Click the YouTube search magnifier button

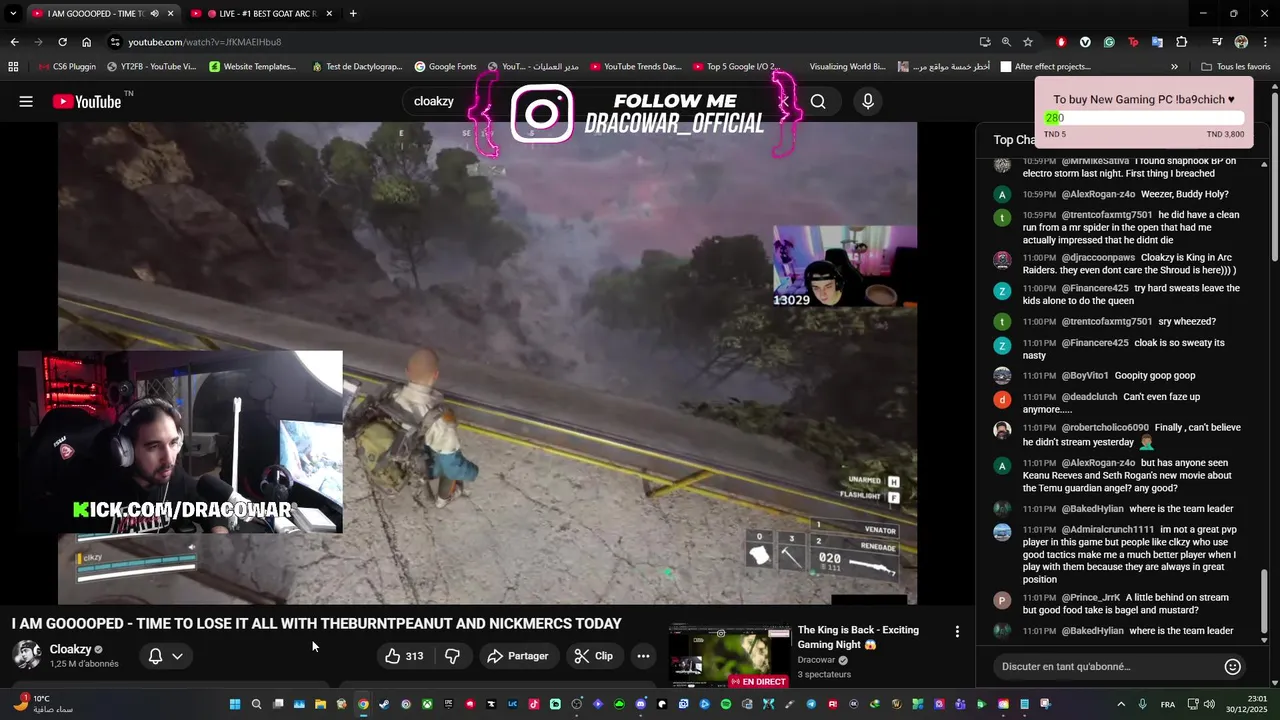[818, 101]
